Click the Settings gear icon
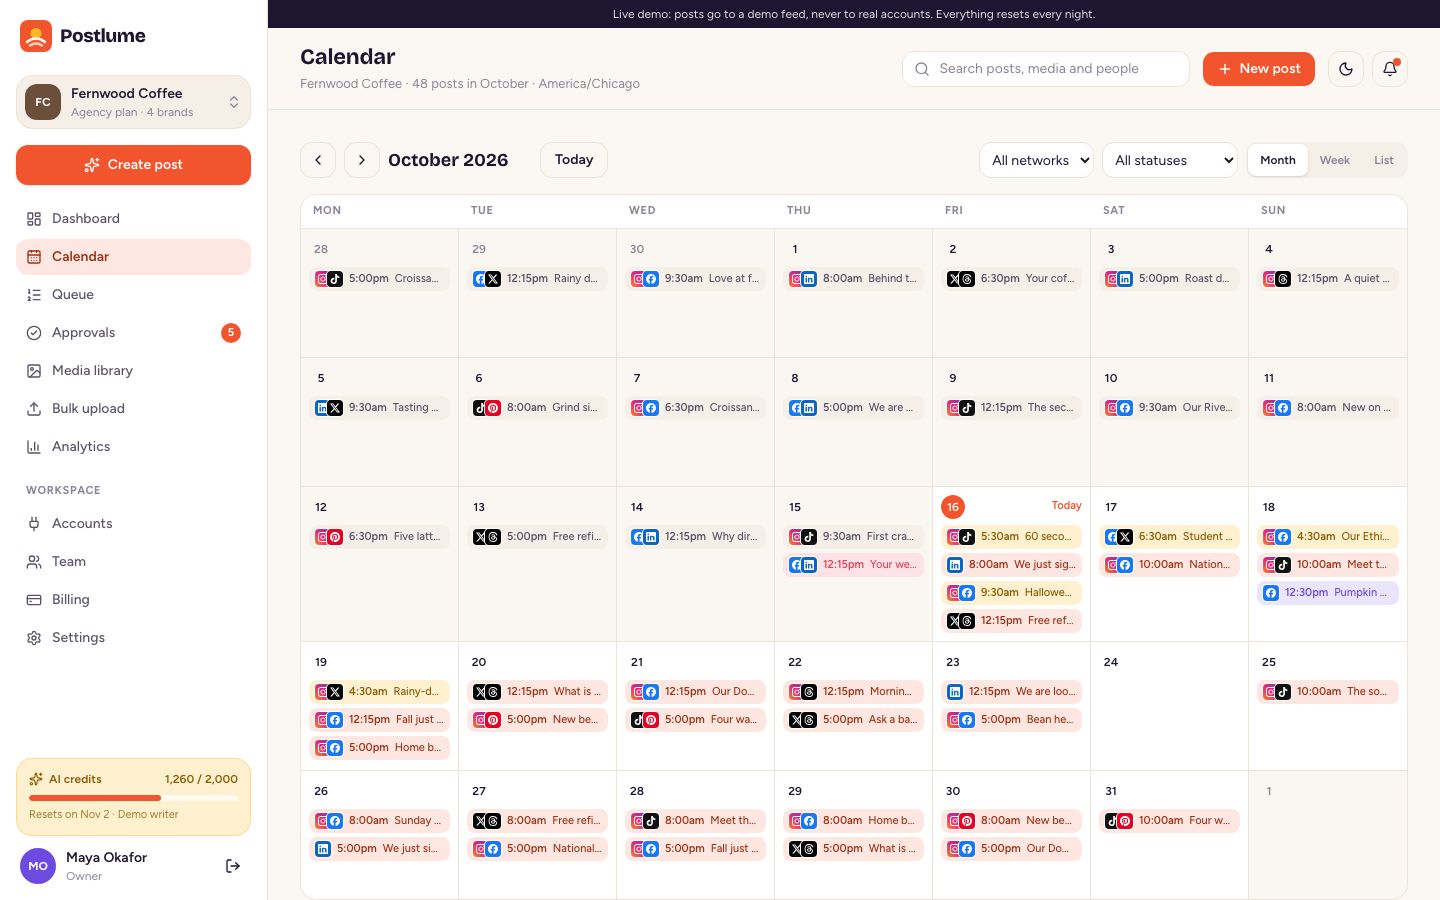Viewport: 1440px width, 900px height. click(x=34, y=638)
